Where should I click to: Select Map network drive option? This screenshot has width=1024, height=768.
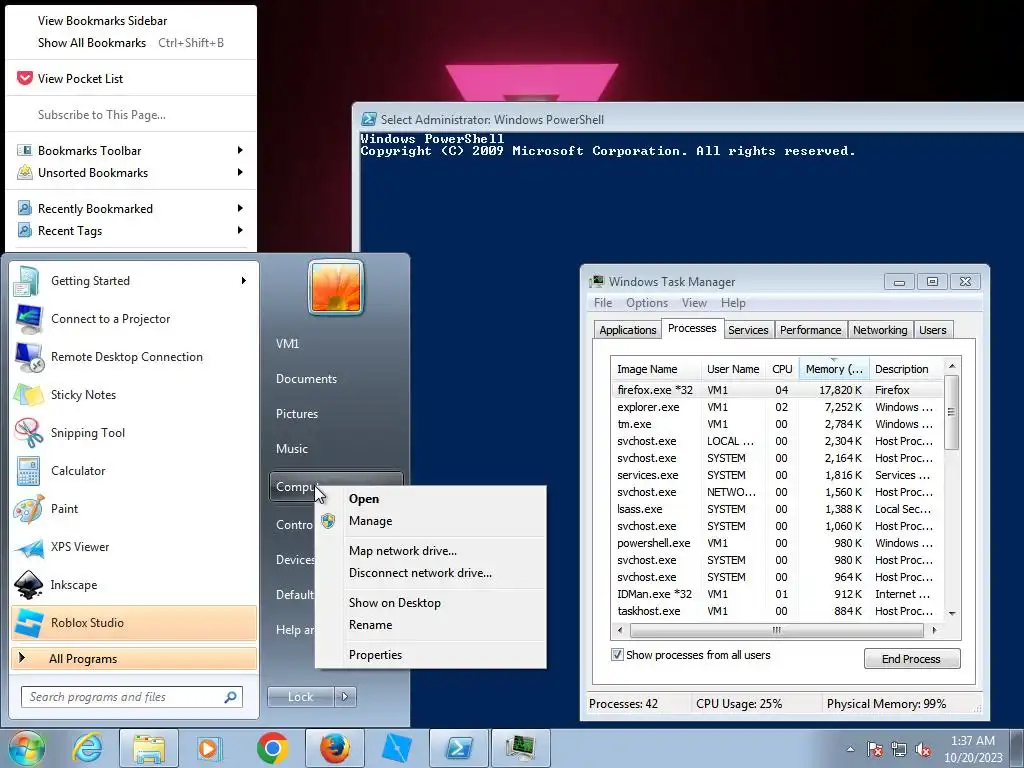point(431,551)
